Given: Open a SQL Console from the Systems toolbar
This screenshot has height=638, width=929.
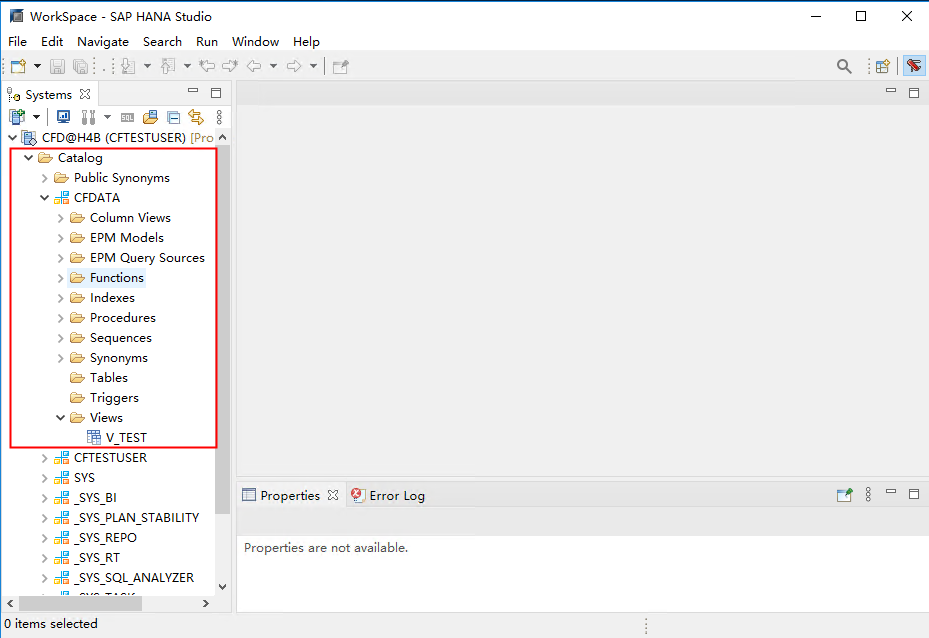Looking at the screenshot, I should pos(128,116).
